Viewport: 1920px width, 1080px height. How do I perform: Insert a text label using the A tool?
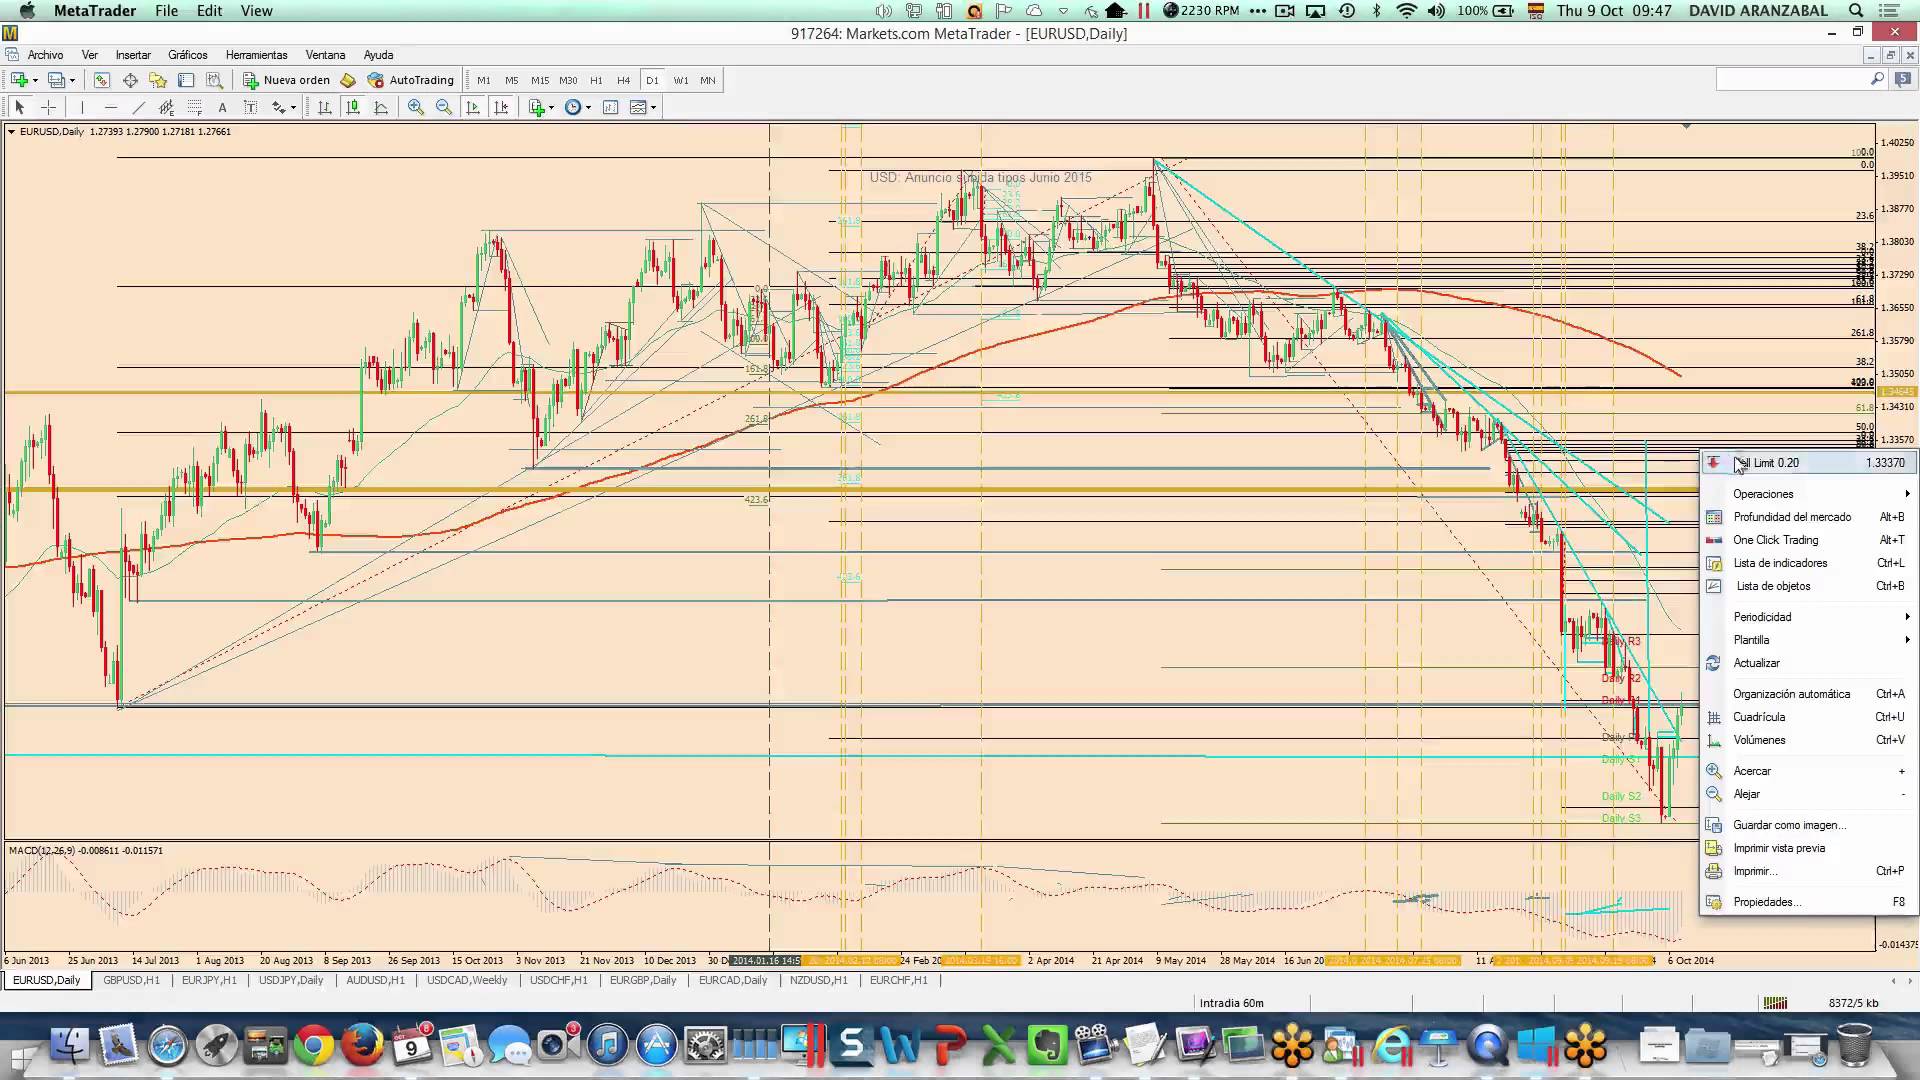point(222,107)
